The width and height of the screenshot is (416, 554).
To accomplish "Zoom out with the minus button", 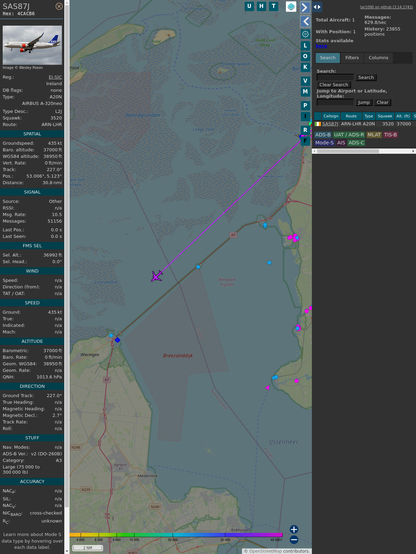I will point(294,540).
